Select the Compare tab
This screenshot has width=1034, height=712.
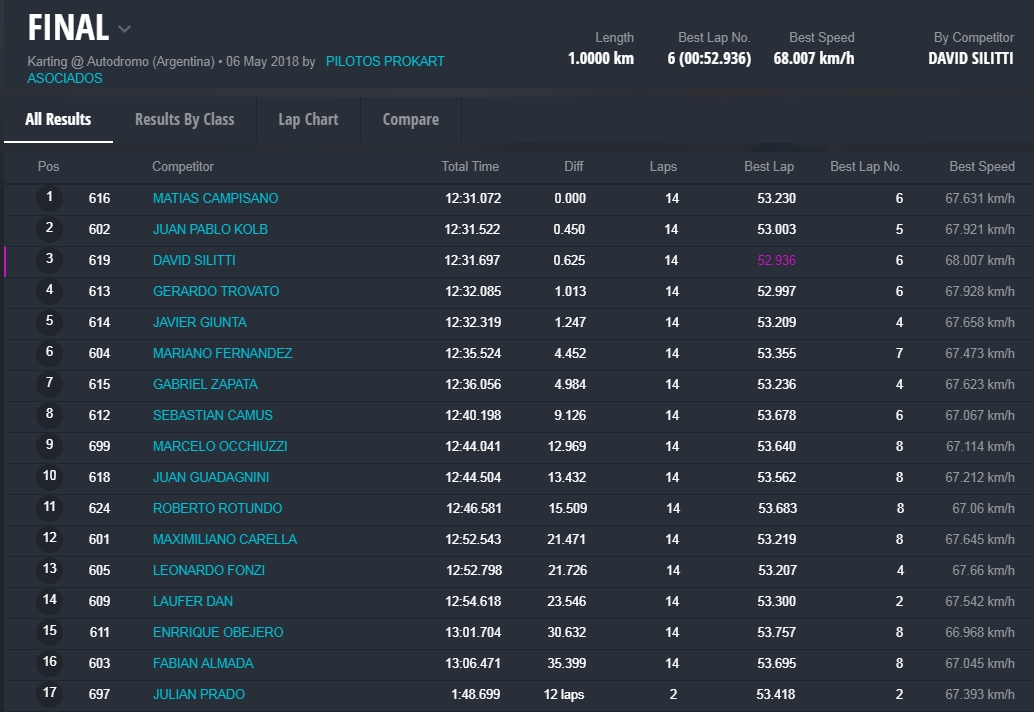point(410,119)
